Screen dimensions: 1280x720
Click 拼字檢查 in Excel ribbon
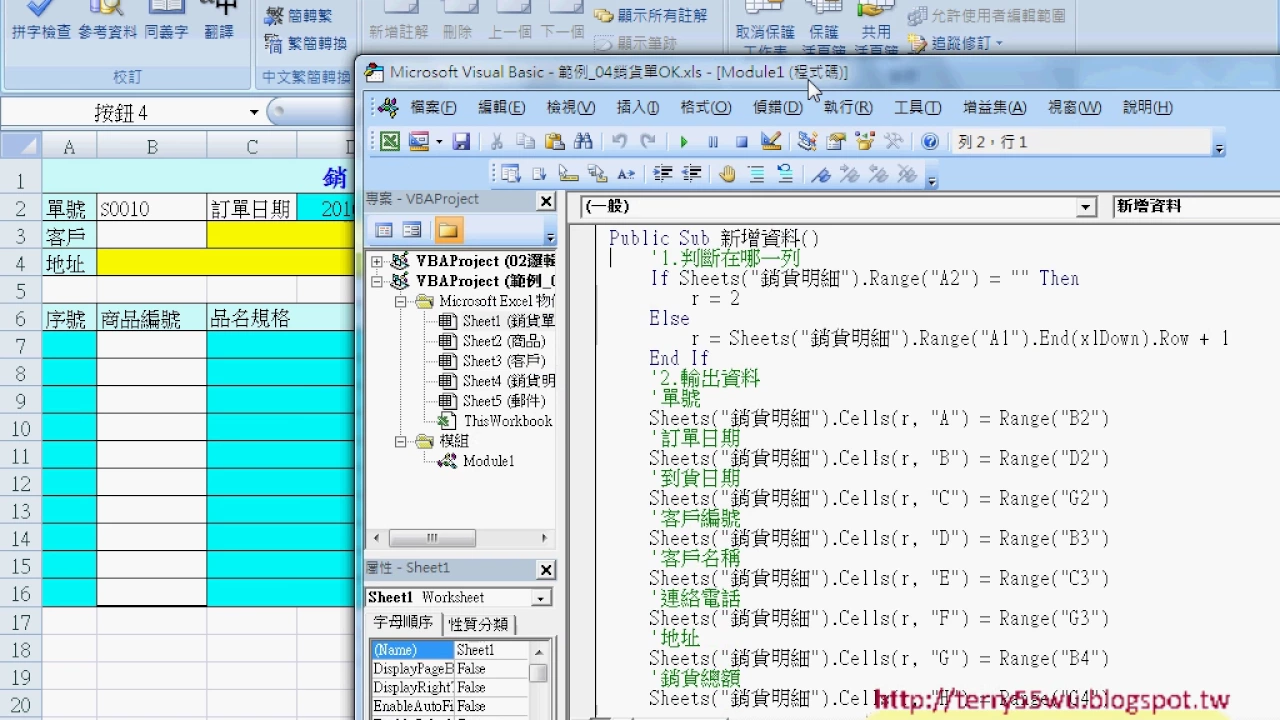coord(42,22)
